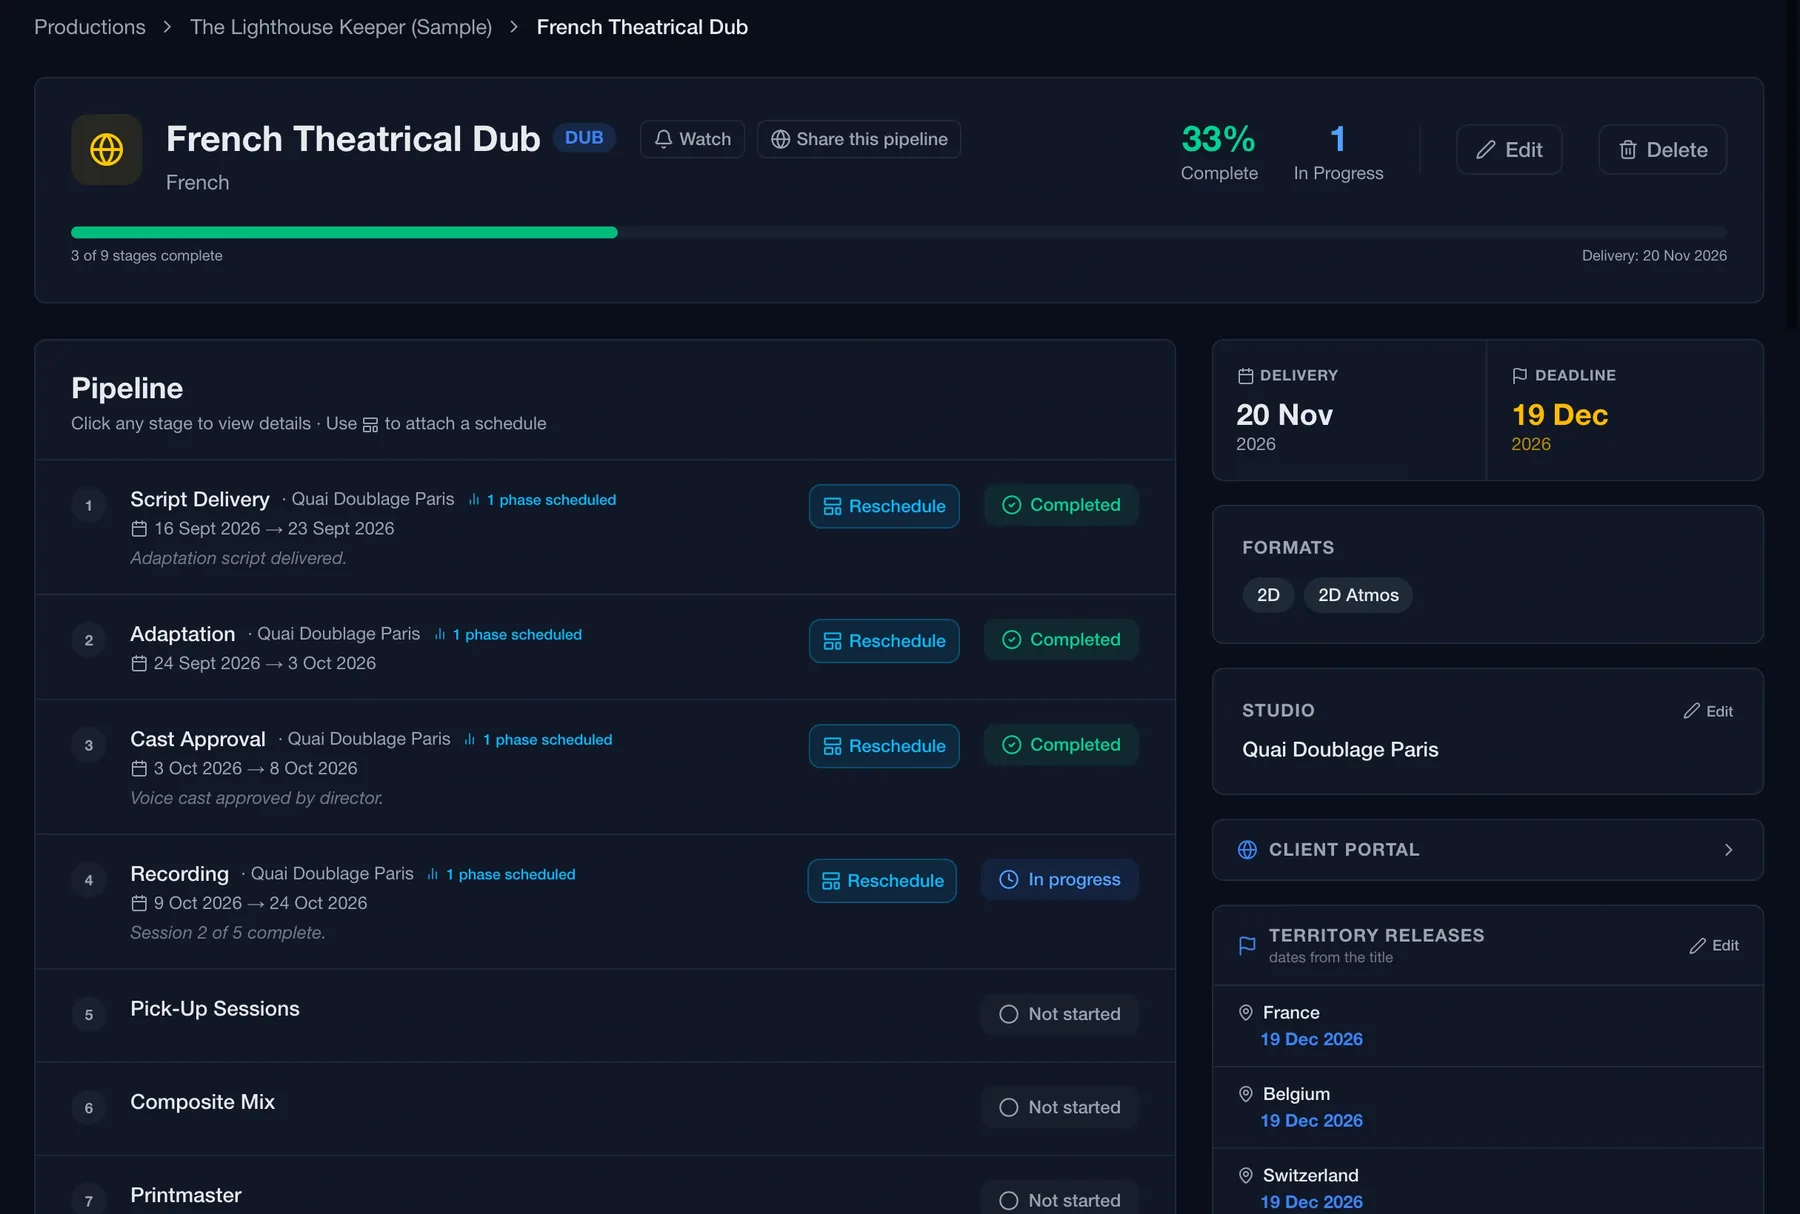
Task: Open Share this pipeline
Action: click(x=859, y=139)
